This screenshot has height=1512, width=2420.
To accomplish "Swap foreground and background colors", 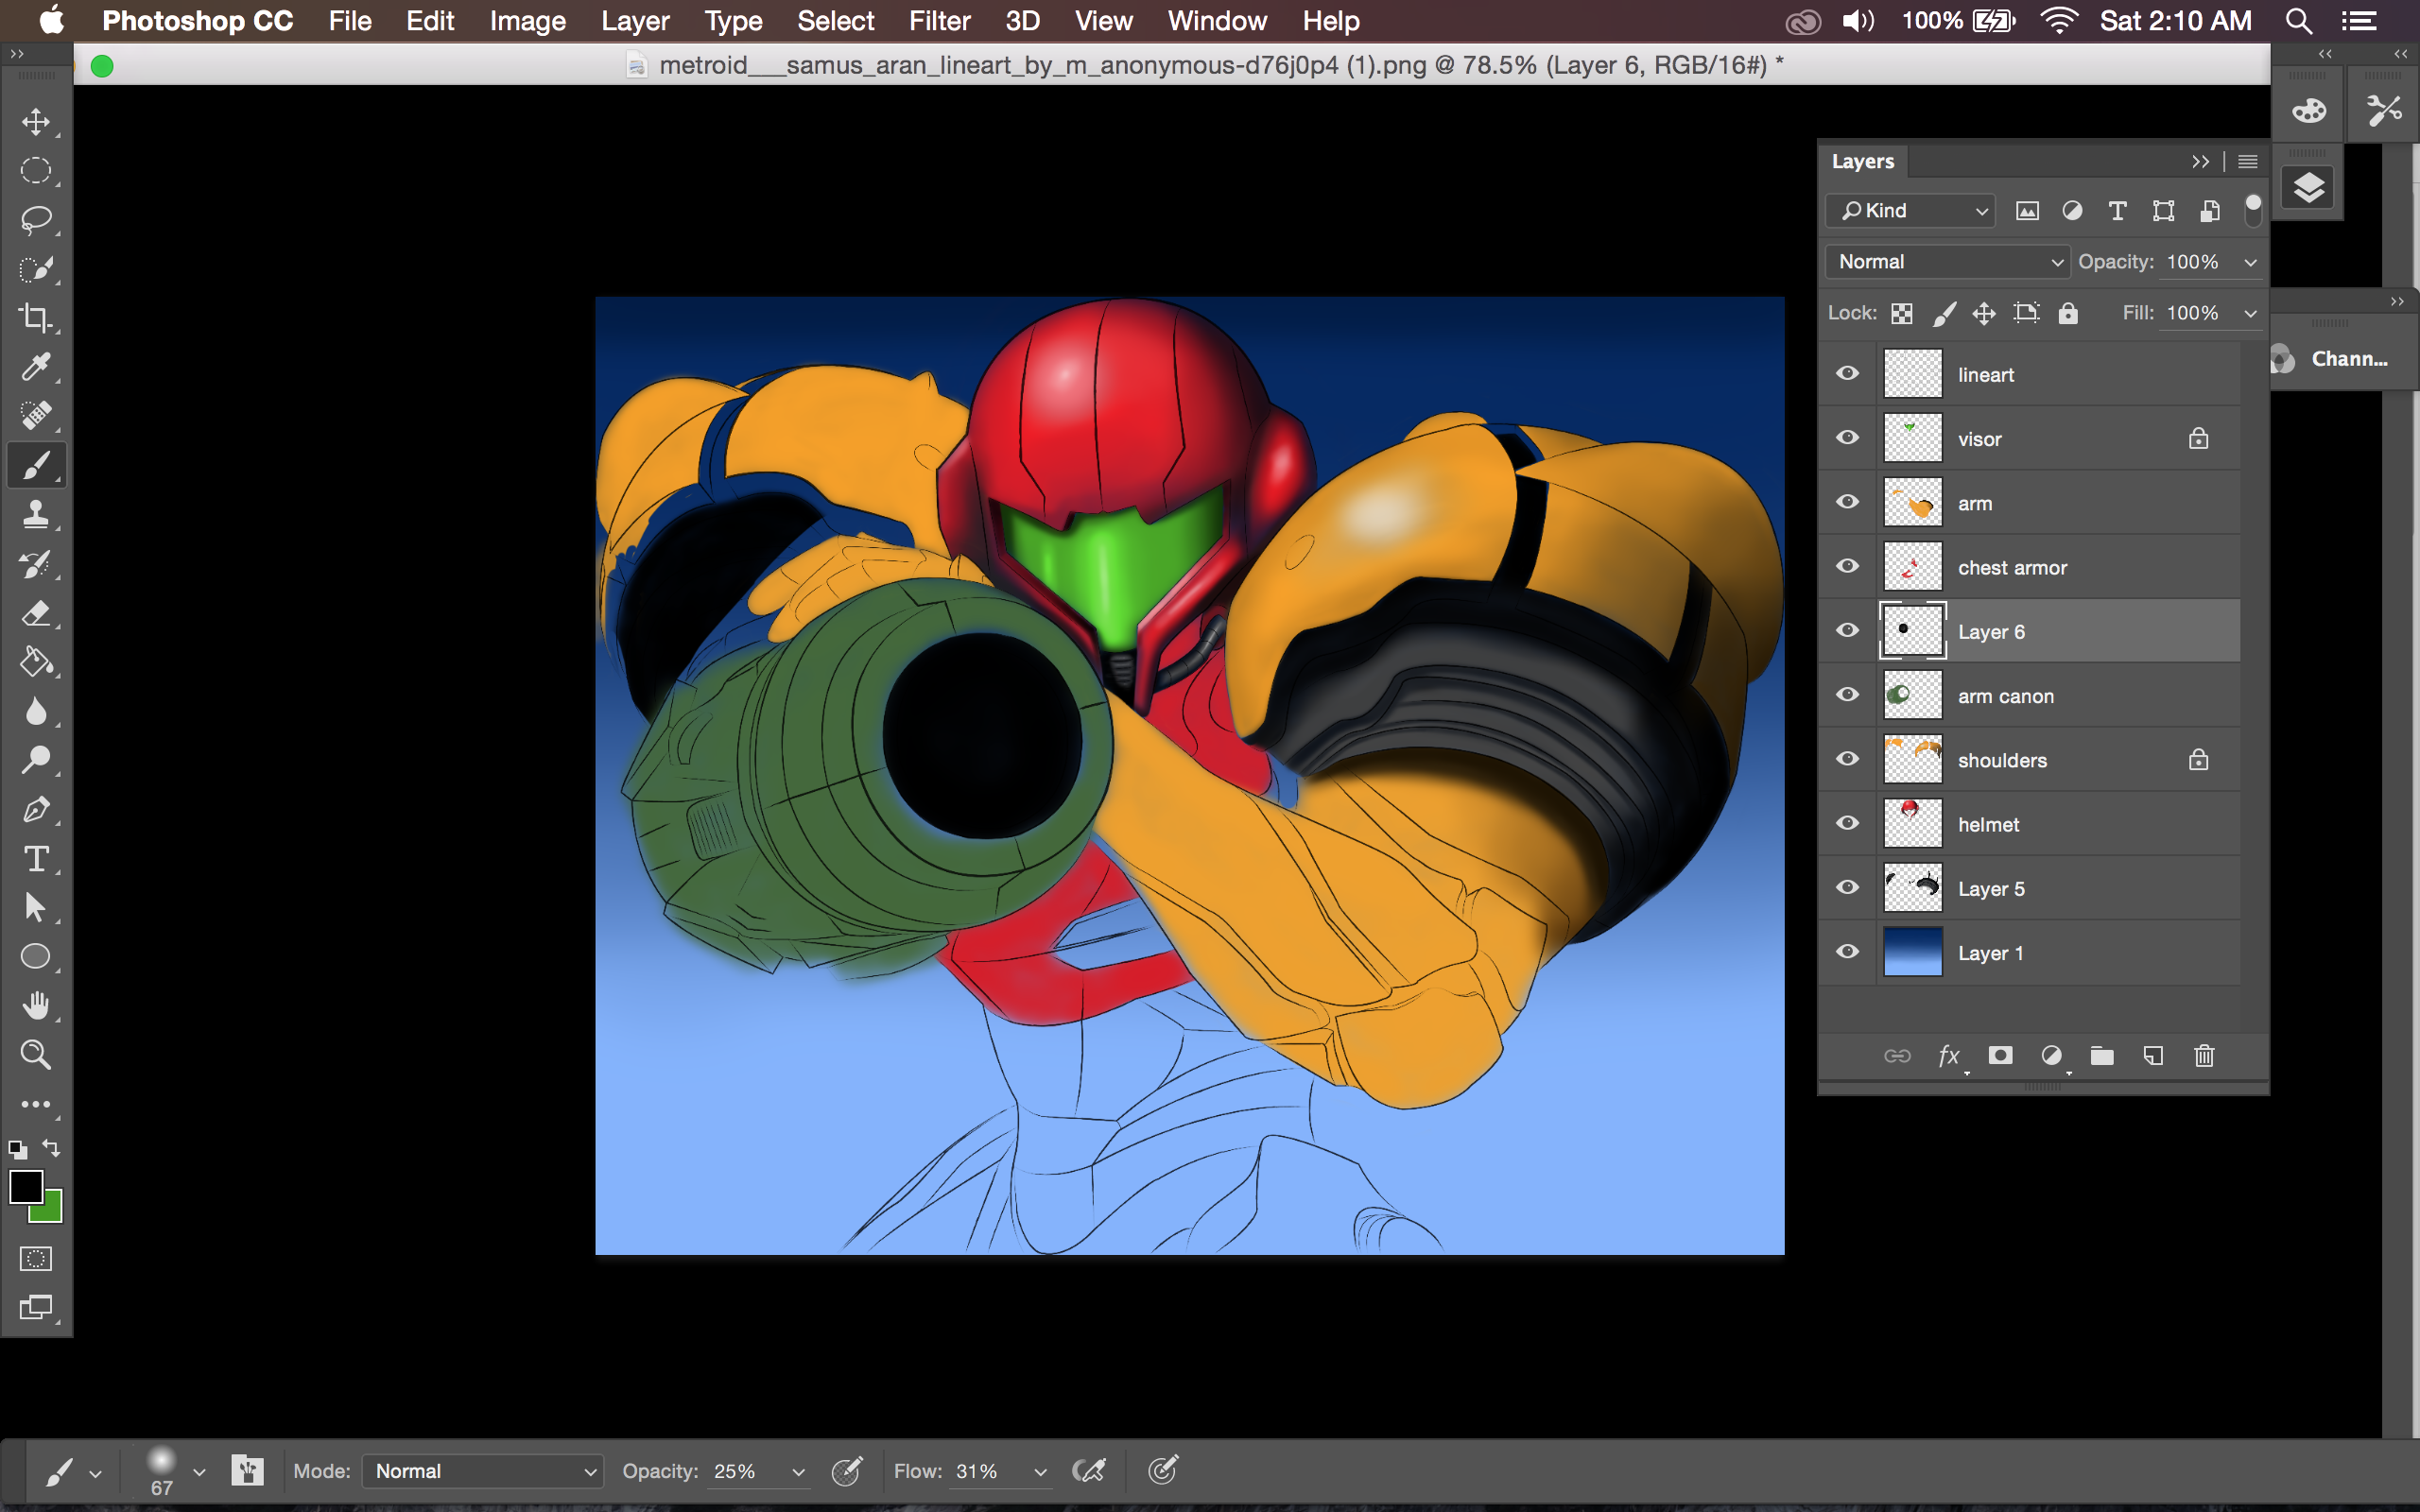I will click(51, 1147).
